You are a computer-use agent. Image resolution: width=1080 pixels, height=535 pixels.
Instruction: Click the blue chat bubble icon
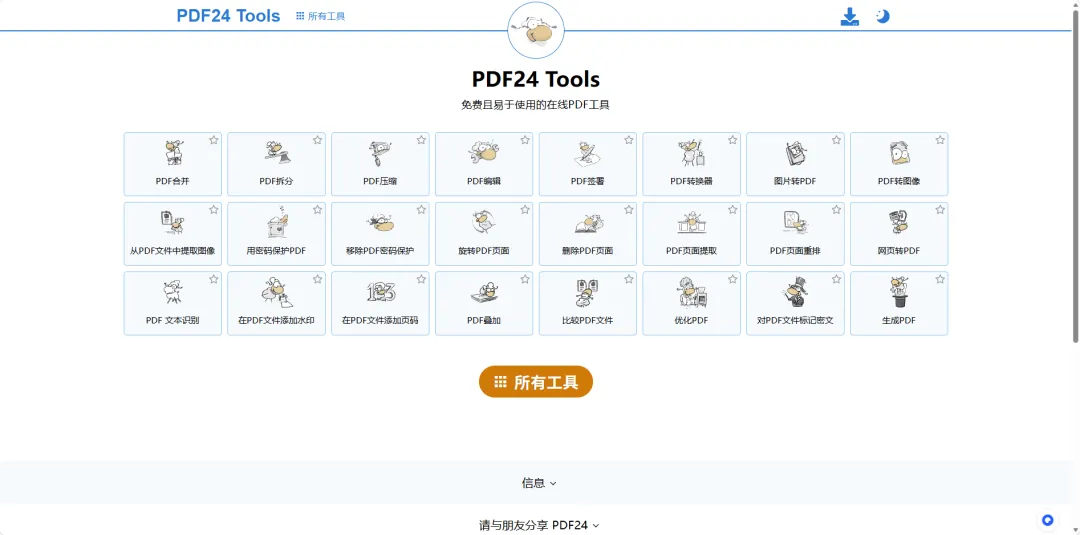(x=1048, y=520)
